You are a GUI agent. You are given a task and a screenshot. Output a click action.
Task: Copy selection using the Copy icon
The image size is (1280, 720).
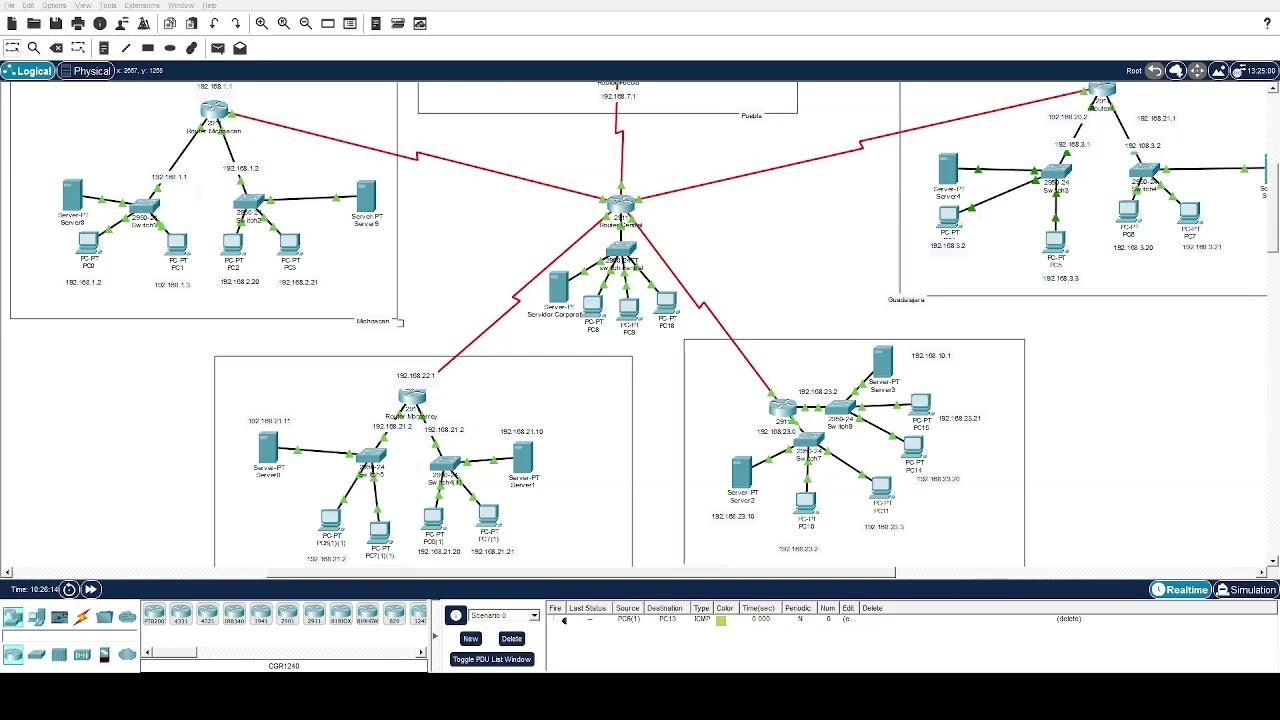click(170, 23)
